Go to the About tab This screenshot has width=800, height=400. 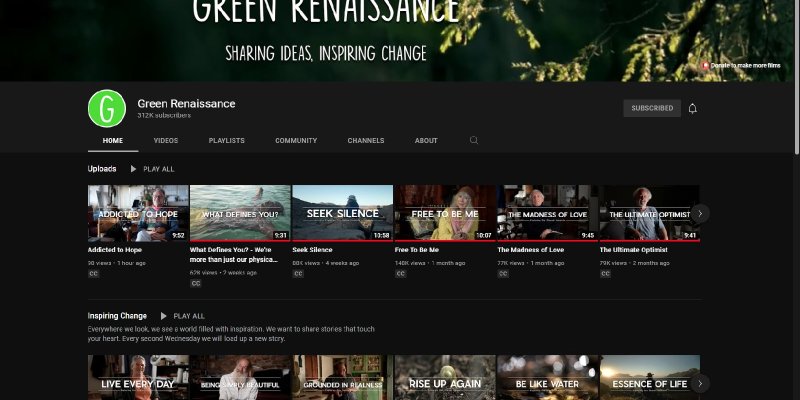[426, 141]
